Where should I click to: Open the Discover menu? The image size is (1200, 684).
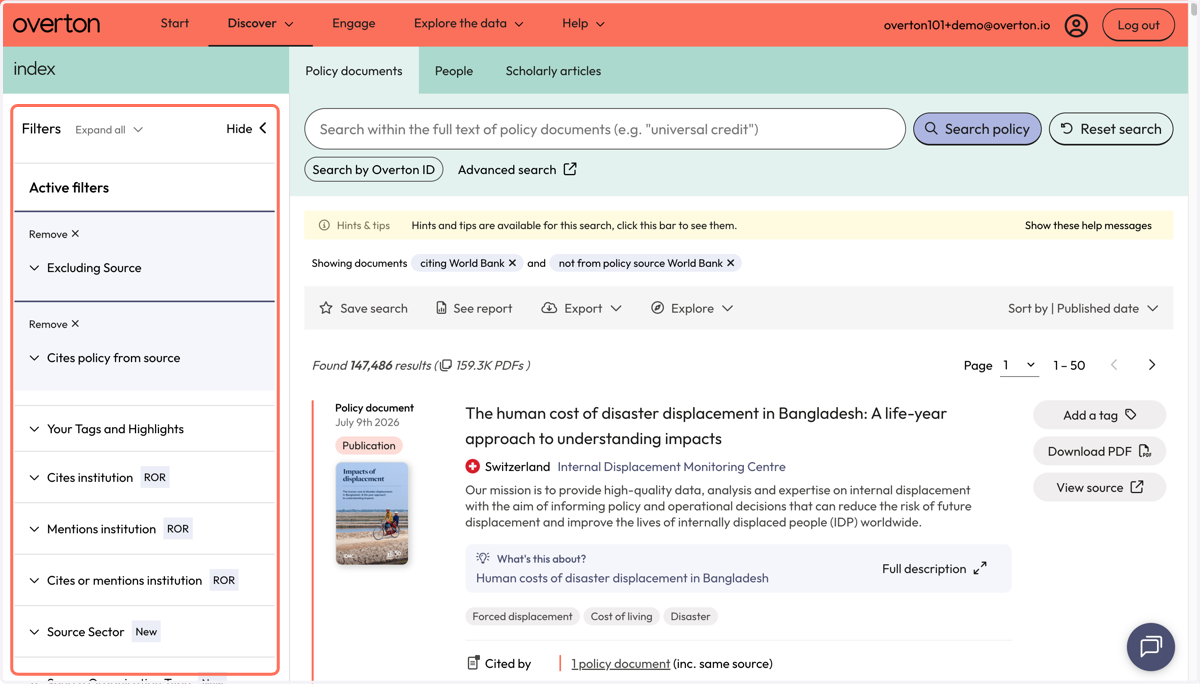[x=260, y=24]
